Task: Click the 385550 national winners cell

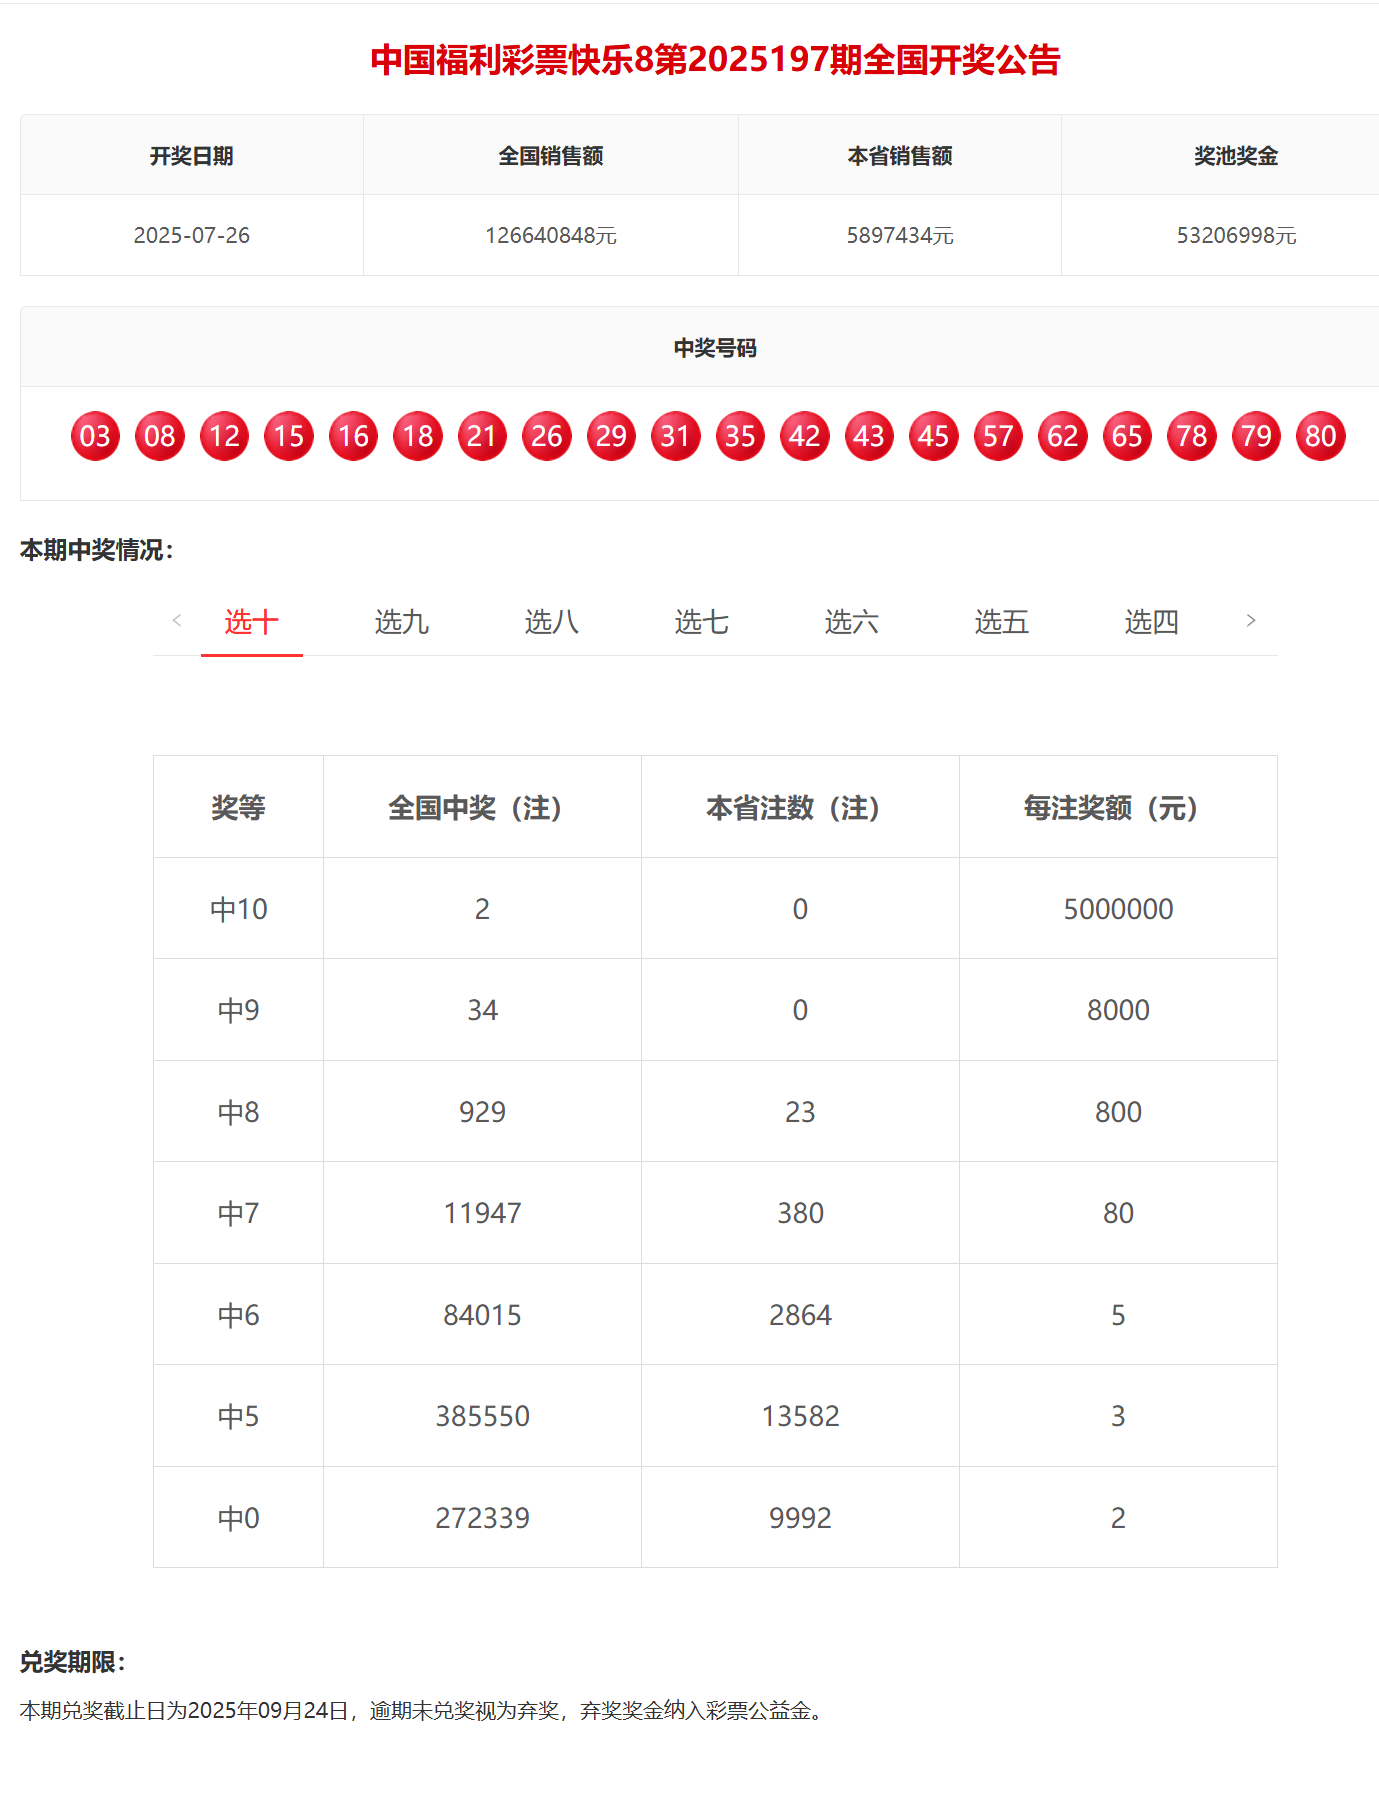Action: (482, 1416)
